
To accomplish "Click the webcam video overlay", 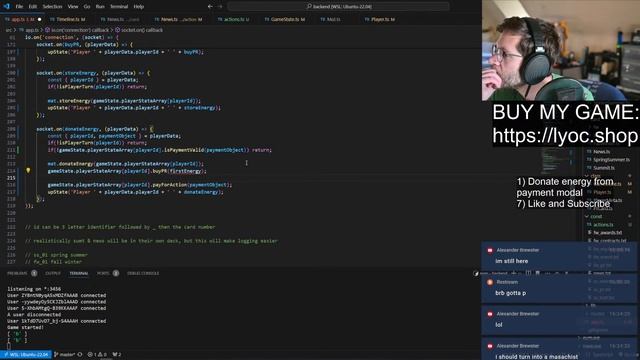I will pyautogui.click(x=561, y=50).
